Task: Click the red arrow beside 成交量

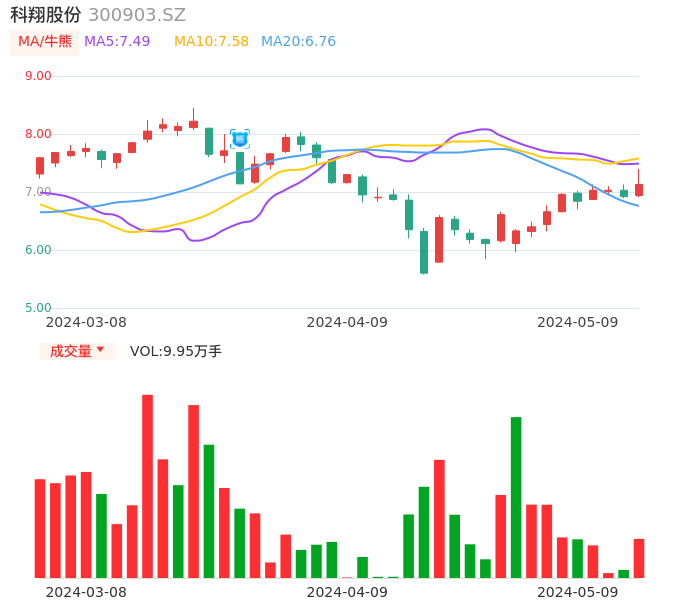Action: (100, 350)
